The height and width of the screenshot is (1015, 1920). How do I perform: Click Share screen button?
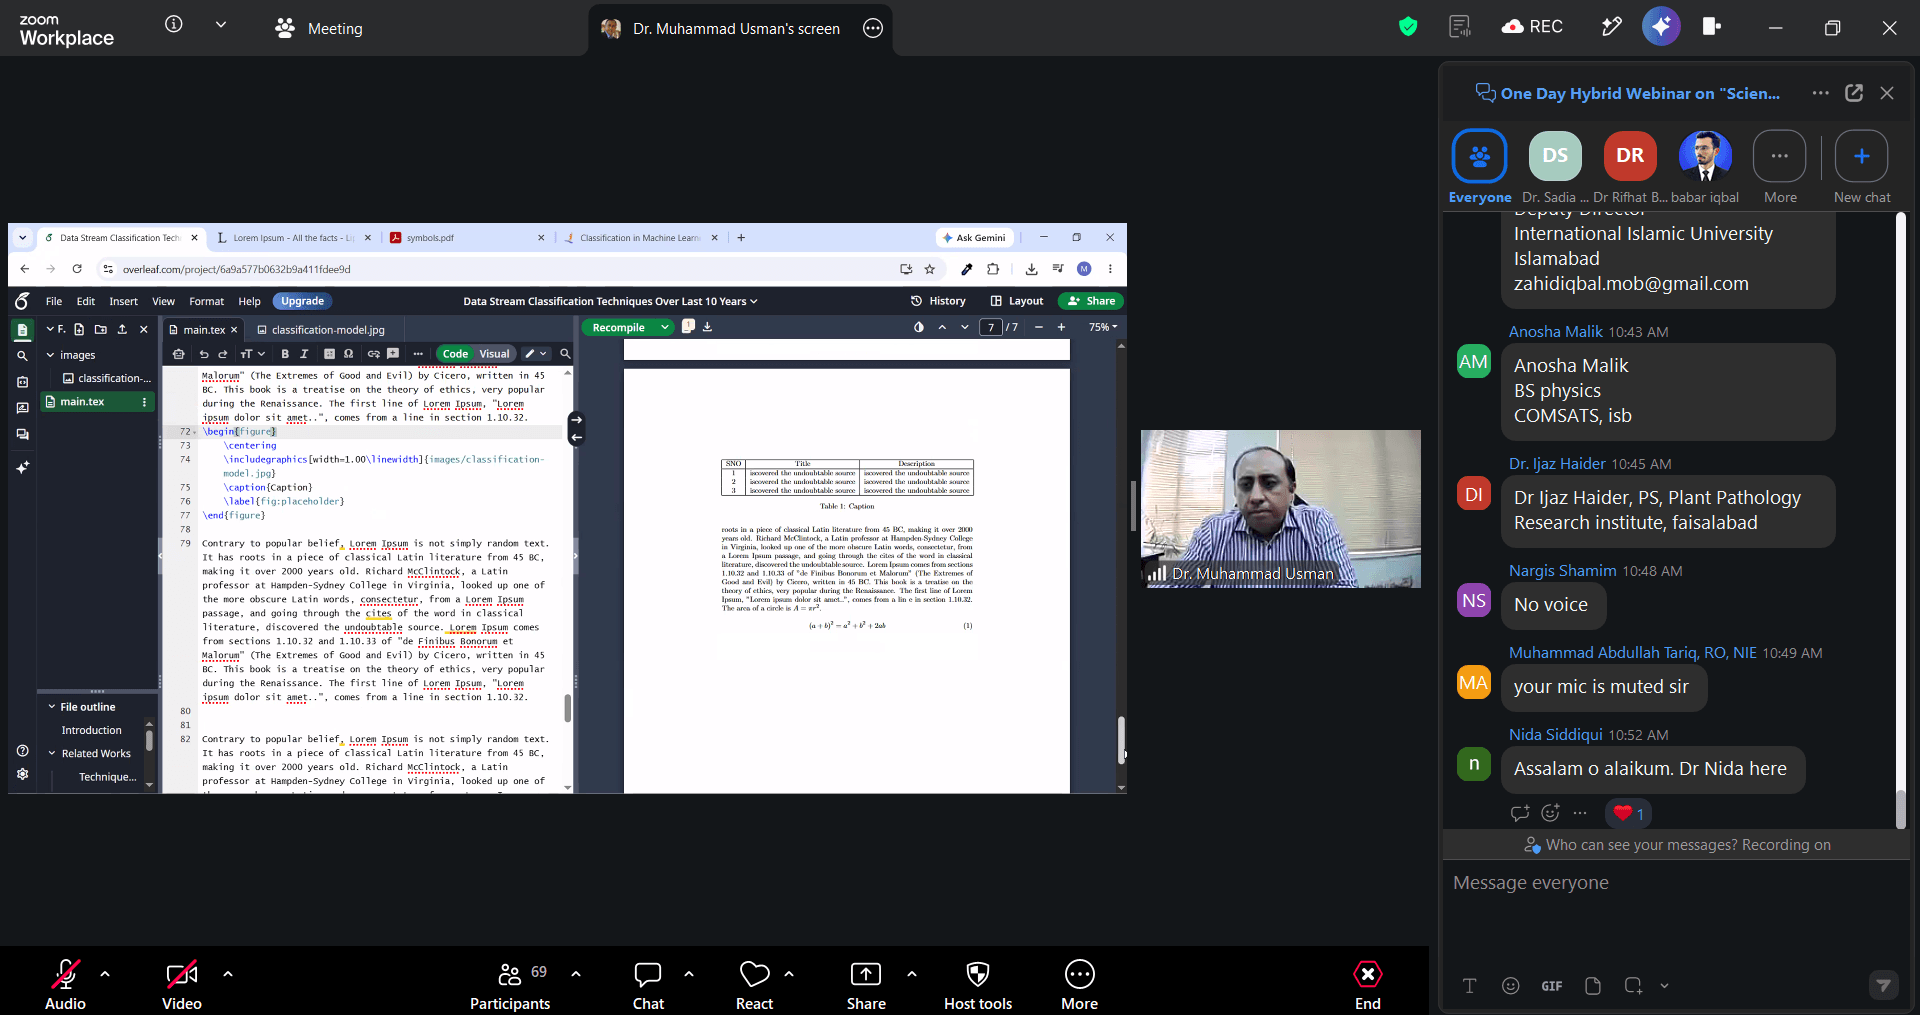(866, 984)
